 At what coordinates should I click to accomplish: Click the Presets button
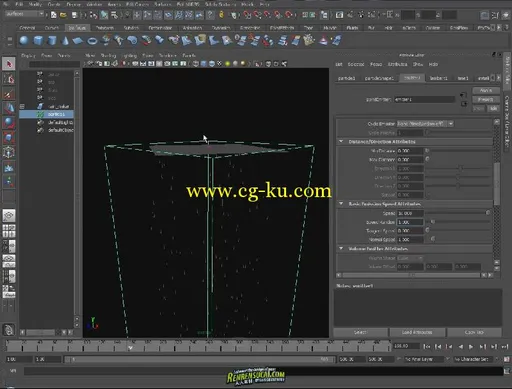[486, 100]
